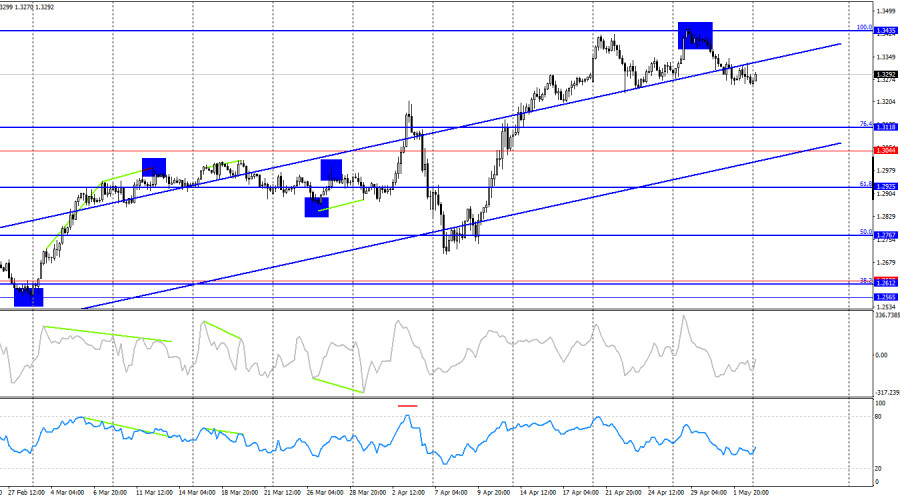Click the 1.3499 price scale value

click(887, 11)
